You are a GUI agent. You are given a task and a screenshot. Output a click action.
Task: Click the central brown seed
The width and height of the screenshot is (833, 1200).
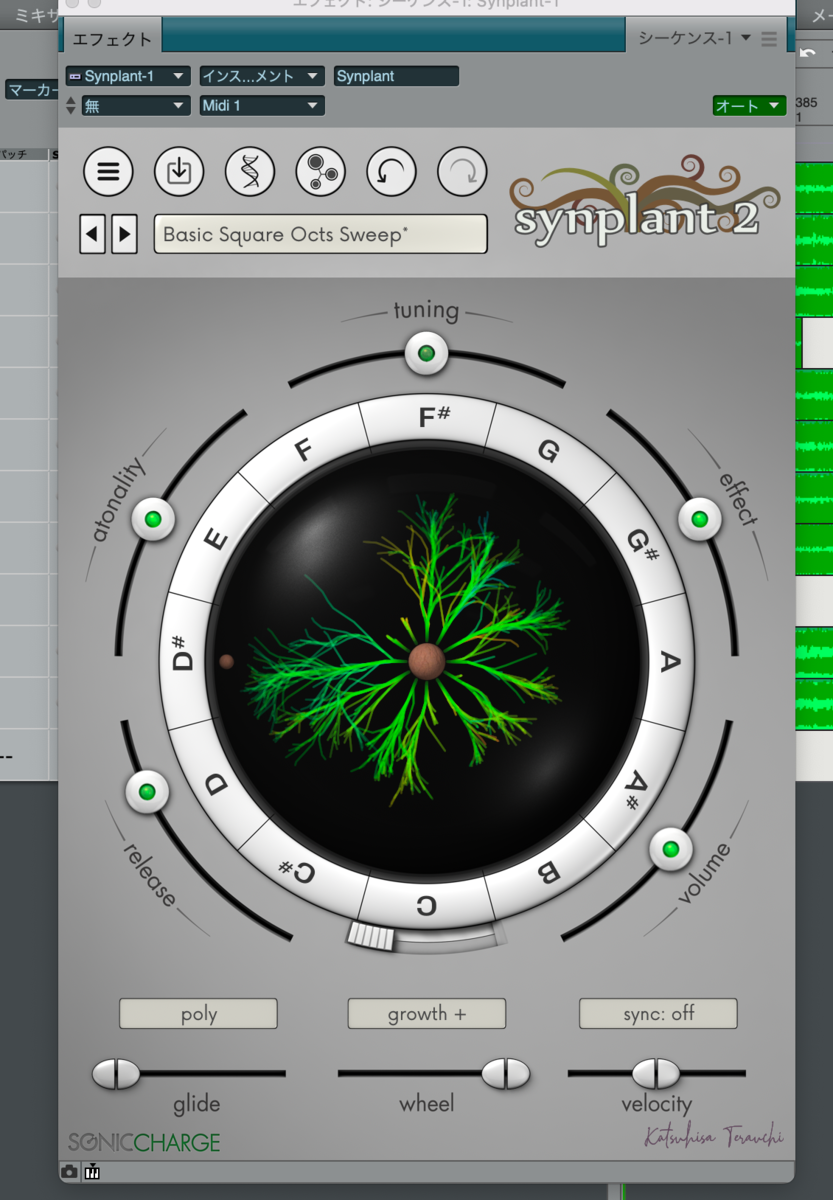427,662
